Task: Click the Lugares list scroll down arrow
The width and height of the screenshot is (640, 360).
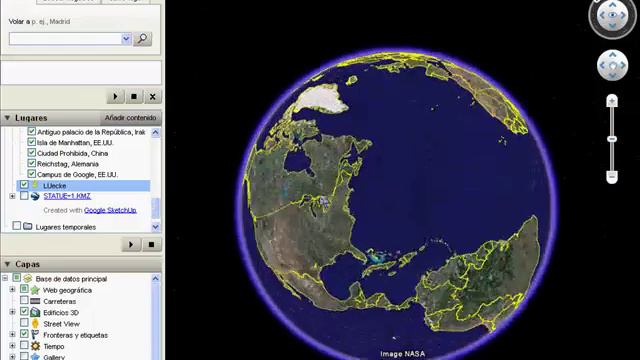Action: coord(156,227)
